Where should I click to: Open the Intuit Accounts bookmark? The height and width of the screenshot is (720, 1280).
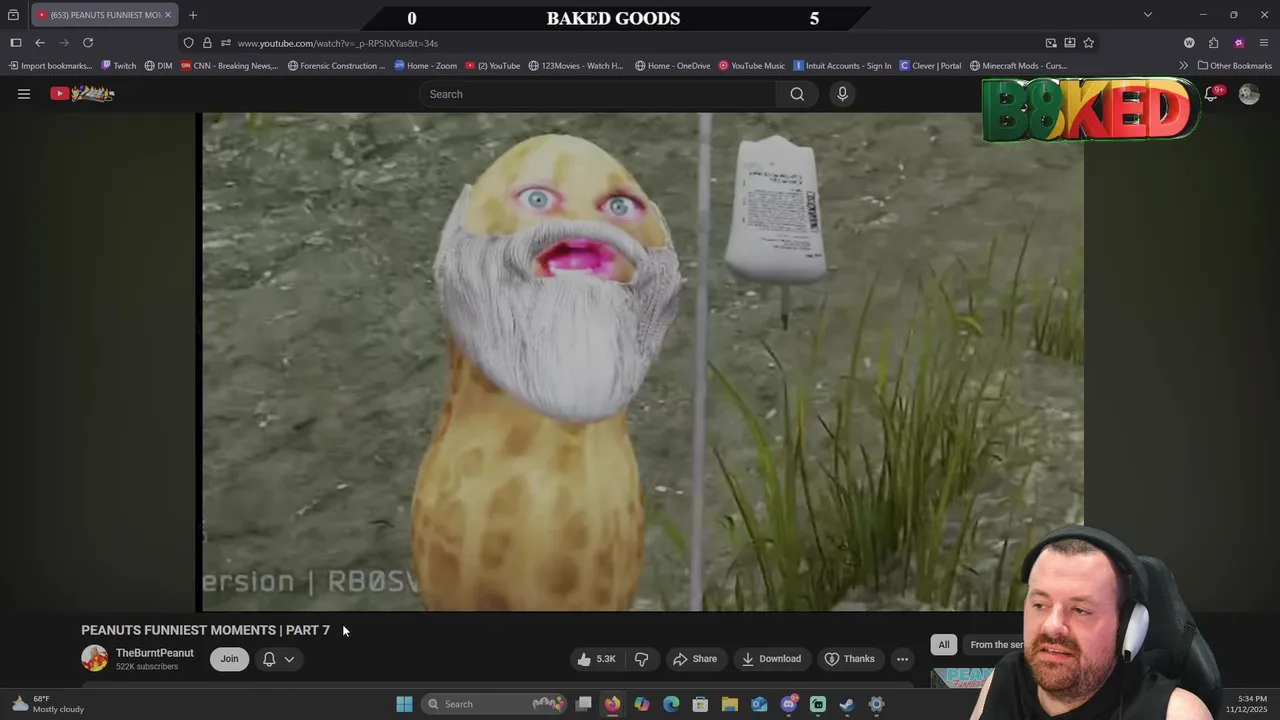click(842, 66)
